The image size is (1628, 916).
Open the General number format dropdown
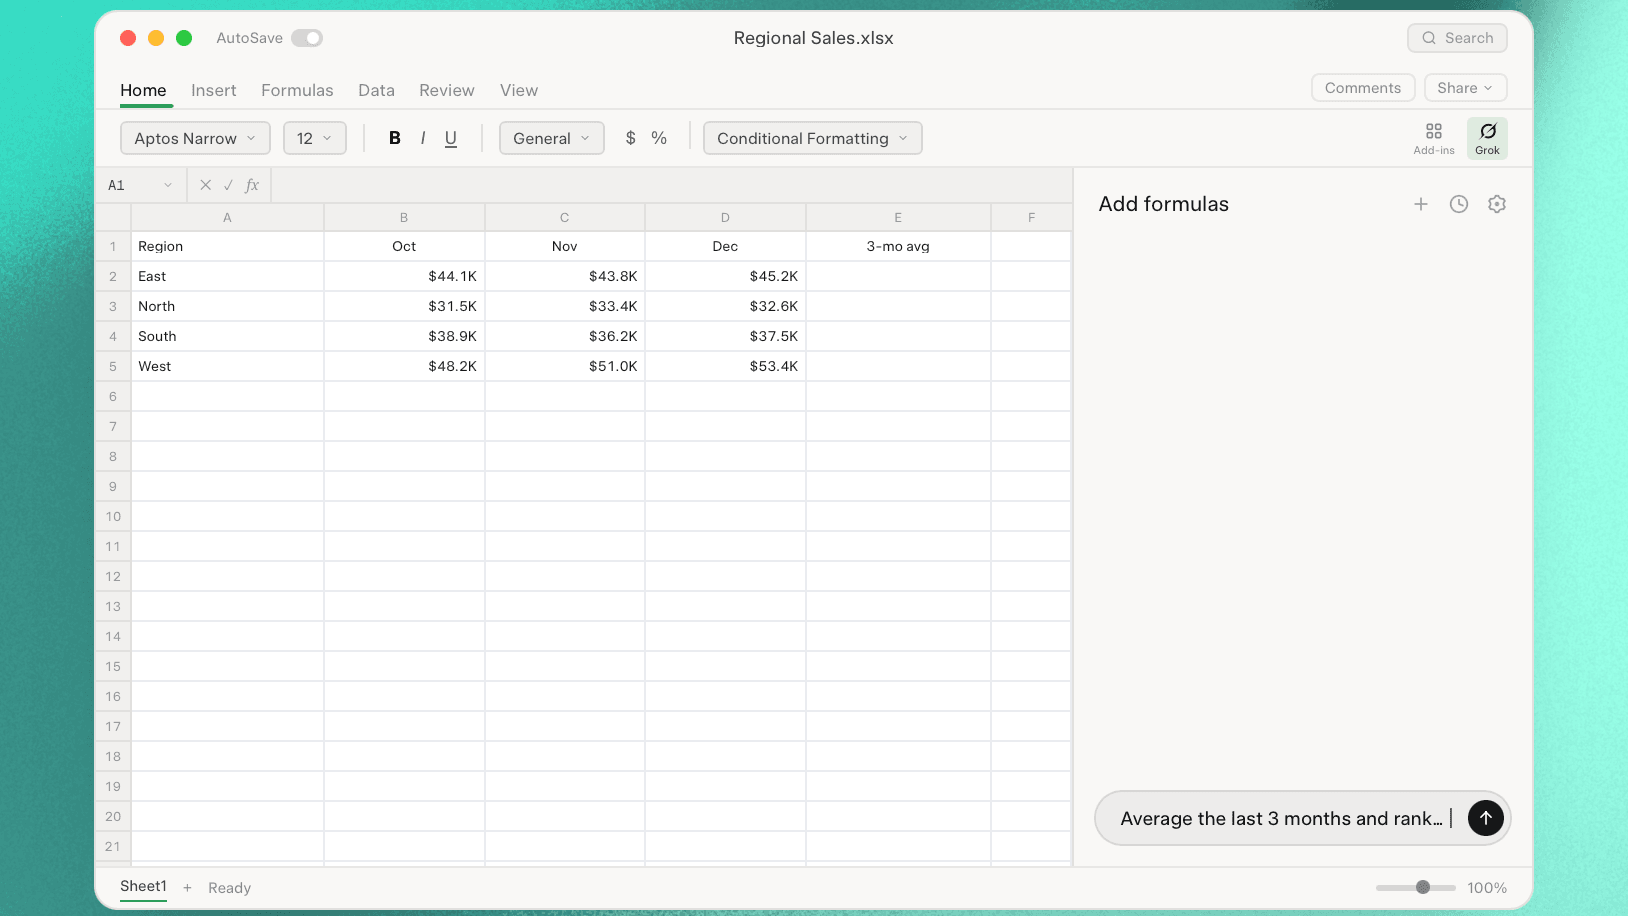pyautogui.click(x=552, y=138)
